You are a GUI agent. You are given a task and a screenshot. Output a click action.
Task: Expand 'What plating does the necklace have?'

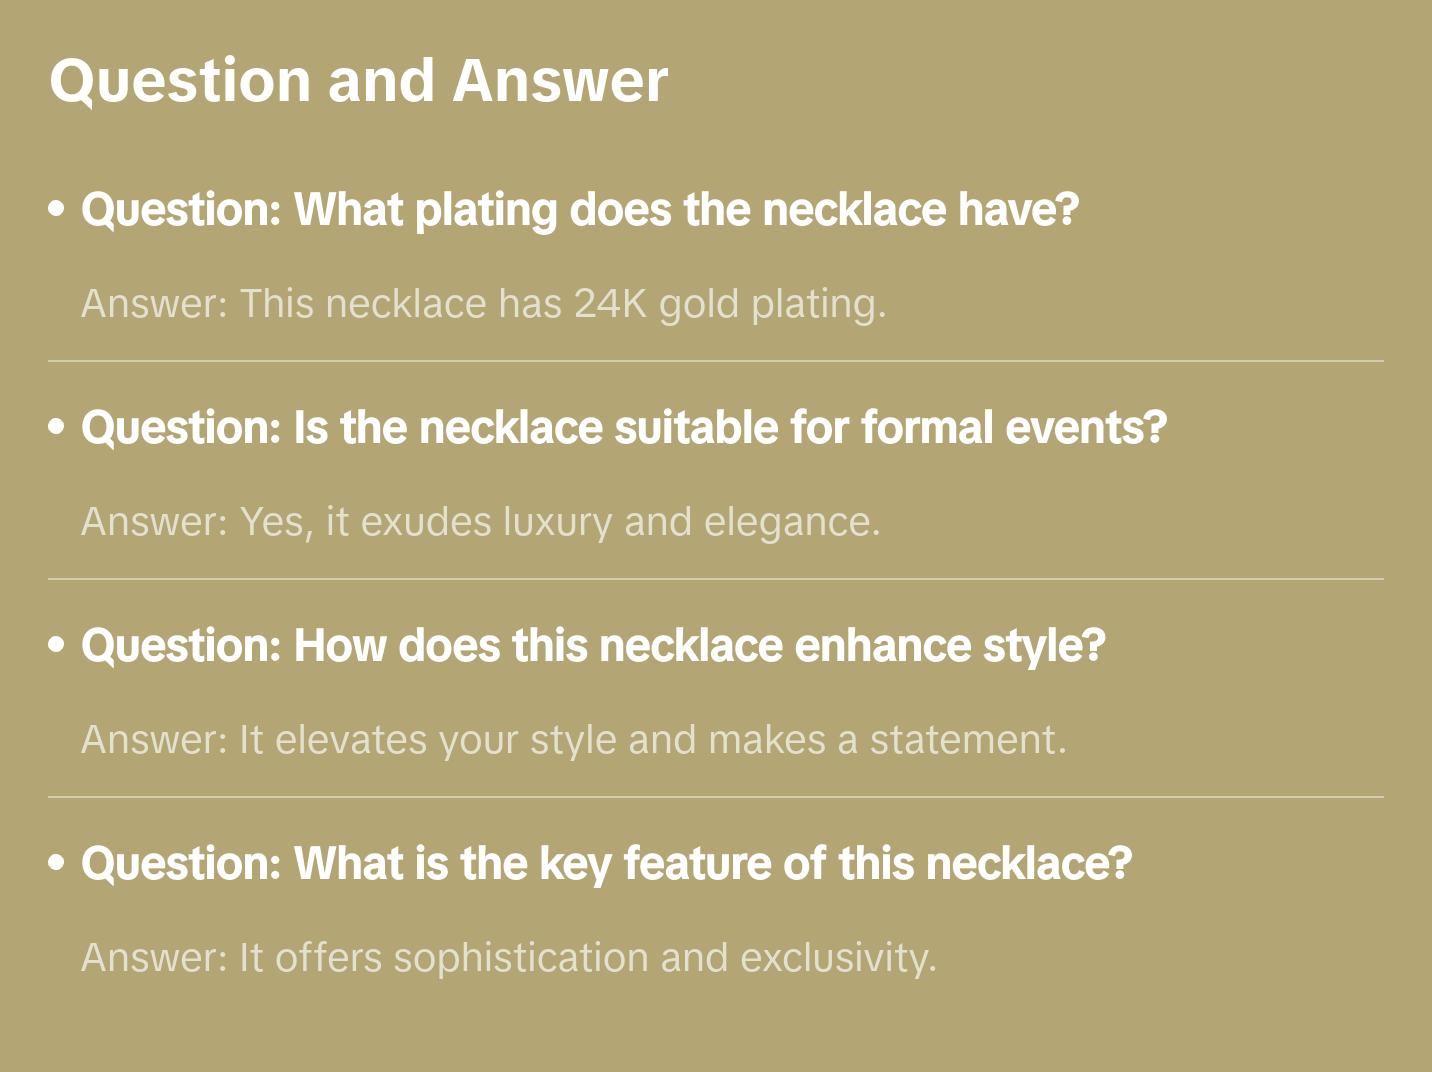(x=580, y=210)
